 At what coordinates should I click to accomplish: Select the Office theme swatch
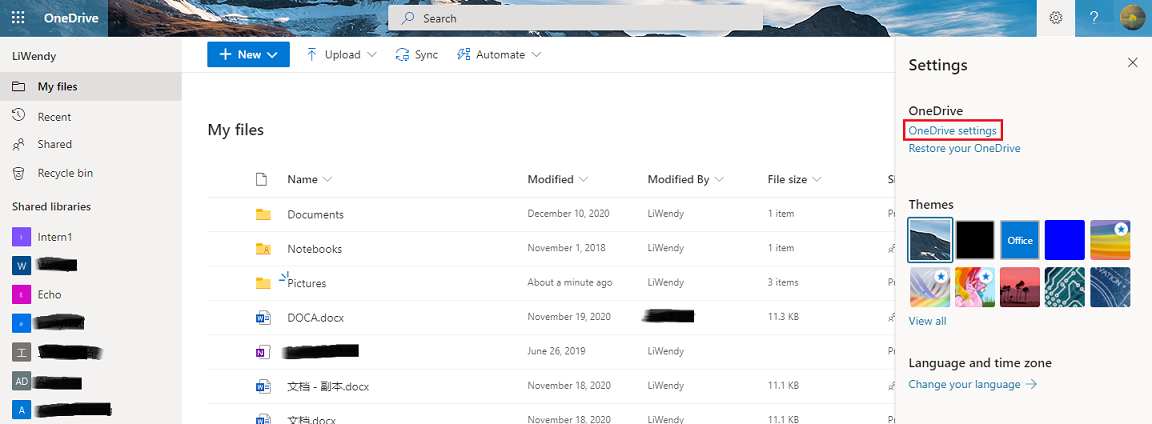[1020, 240]
